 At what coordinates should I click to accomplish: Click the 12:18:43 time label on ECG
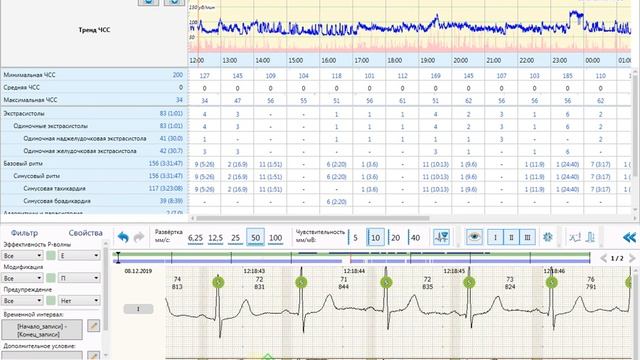click(254, 271)
